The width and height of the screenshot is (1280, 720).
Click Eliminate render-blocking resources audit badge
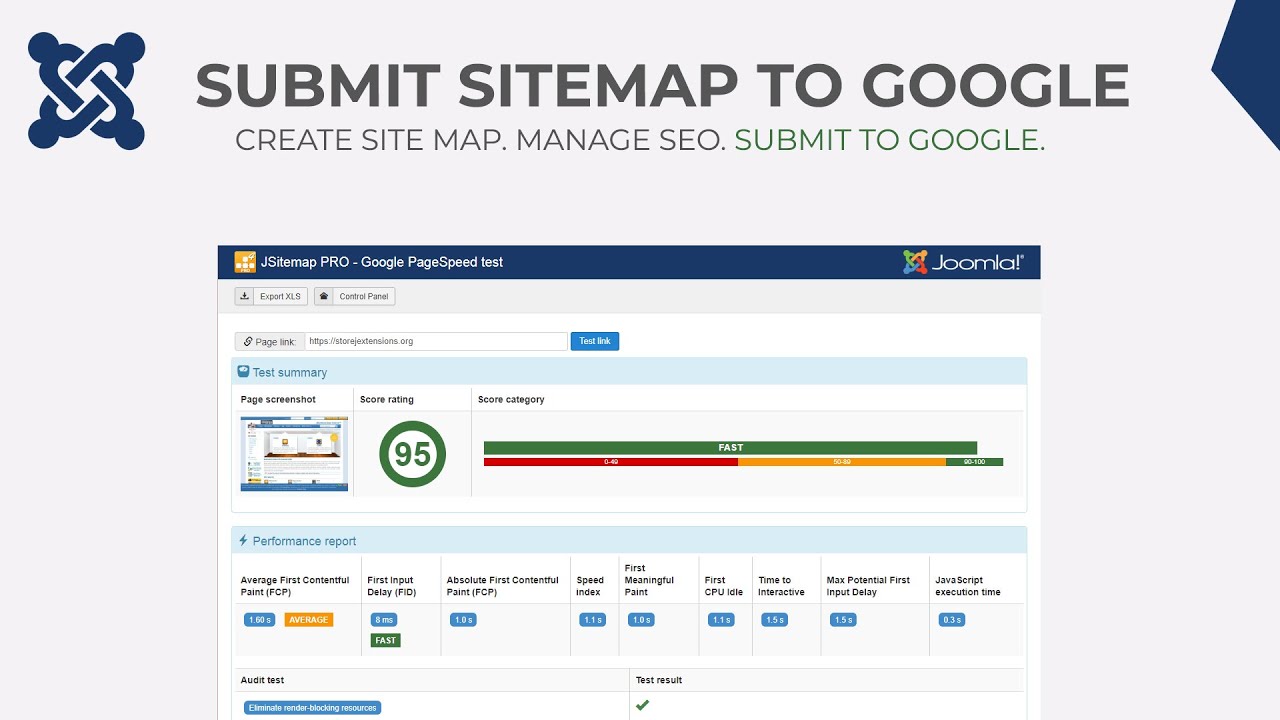[313, 708]
